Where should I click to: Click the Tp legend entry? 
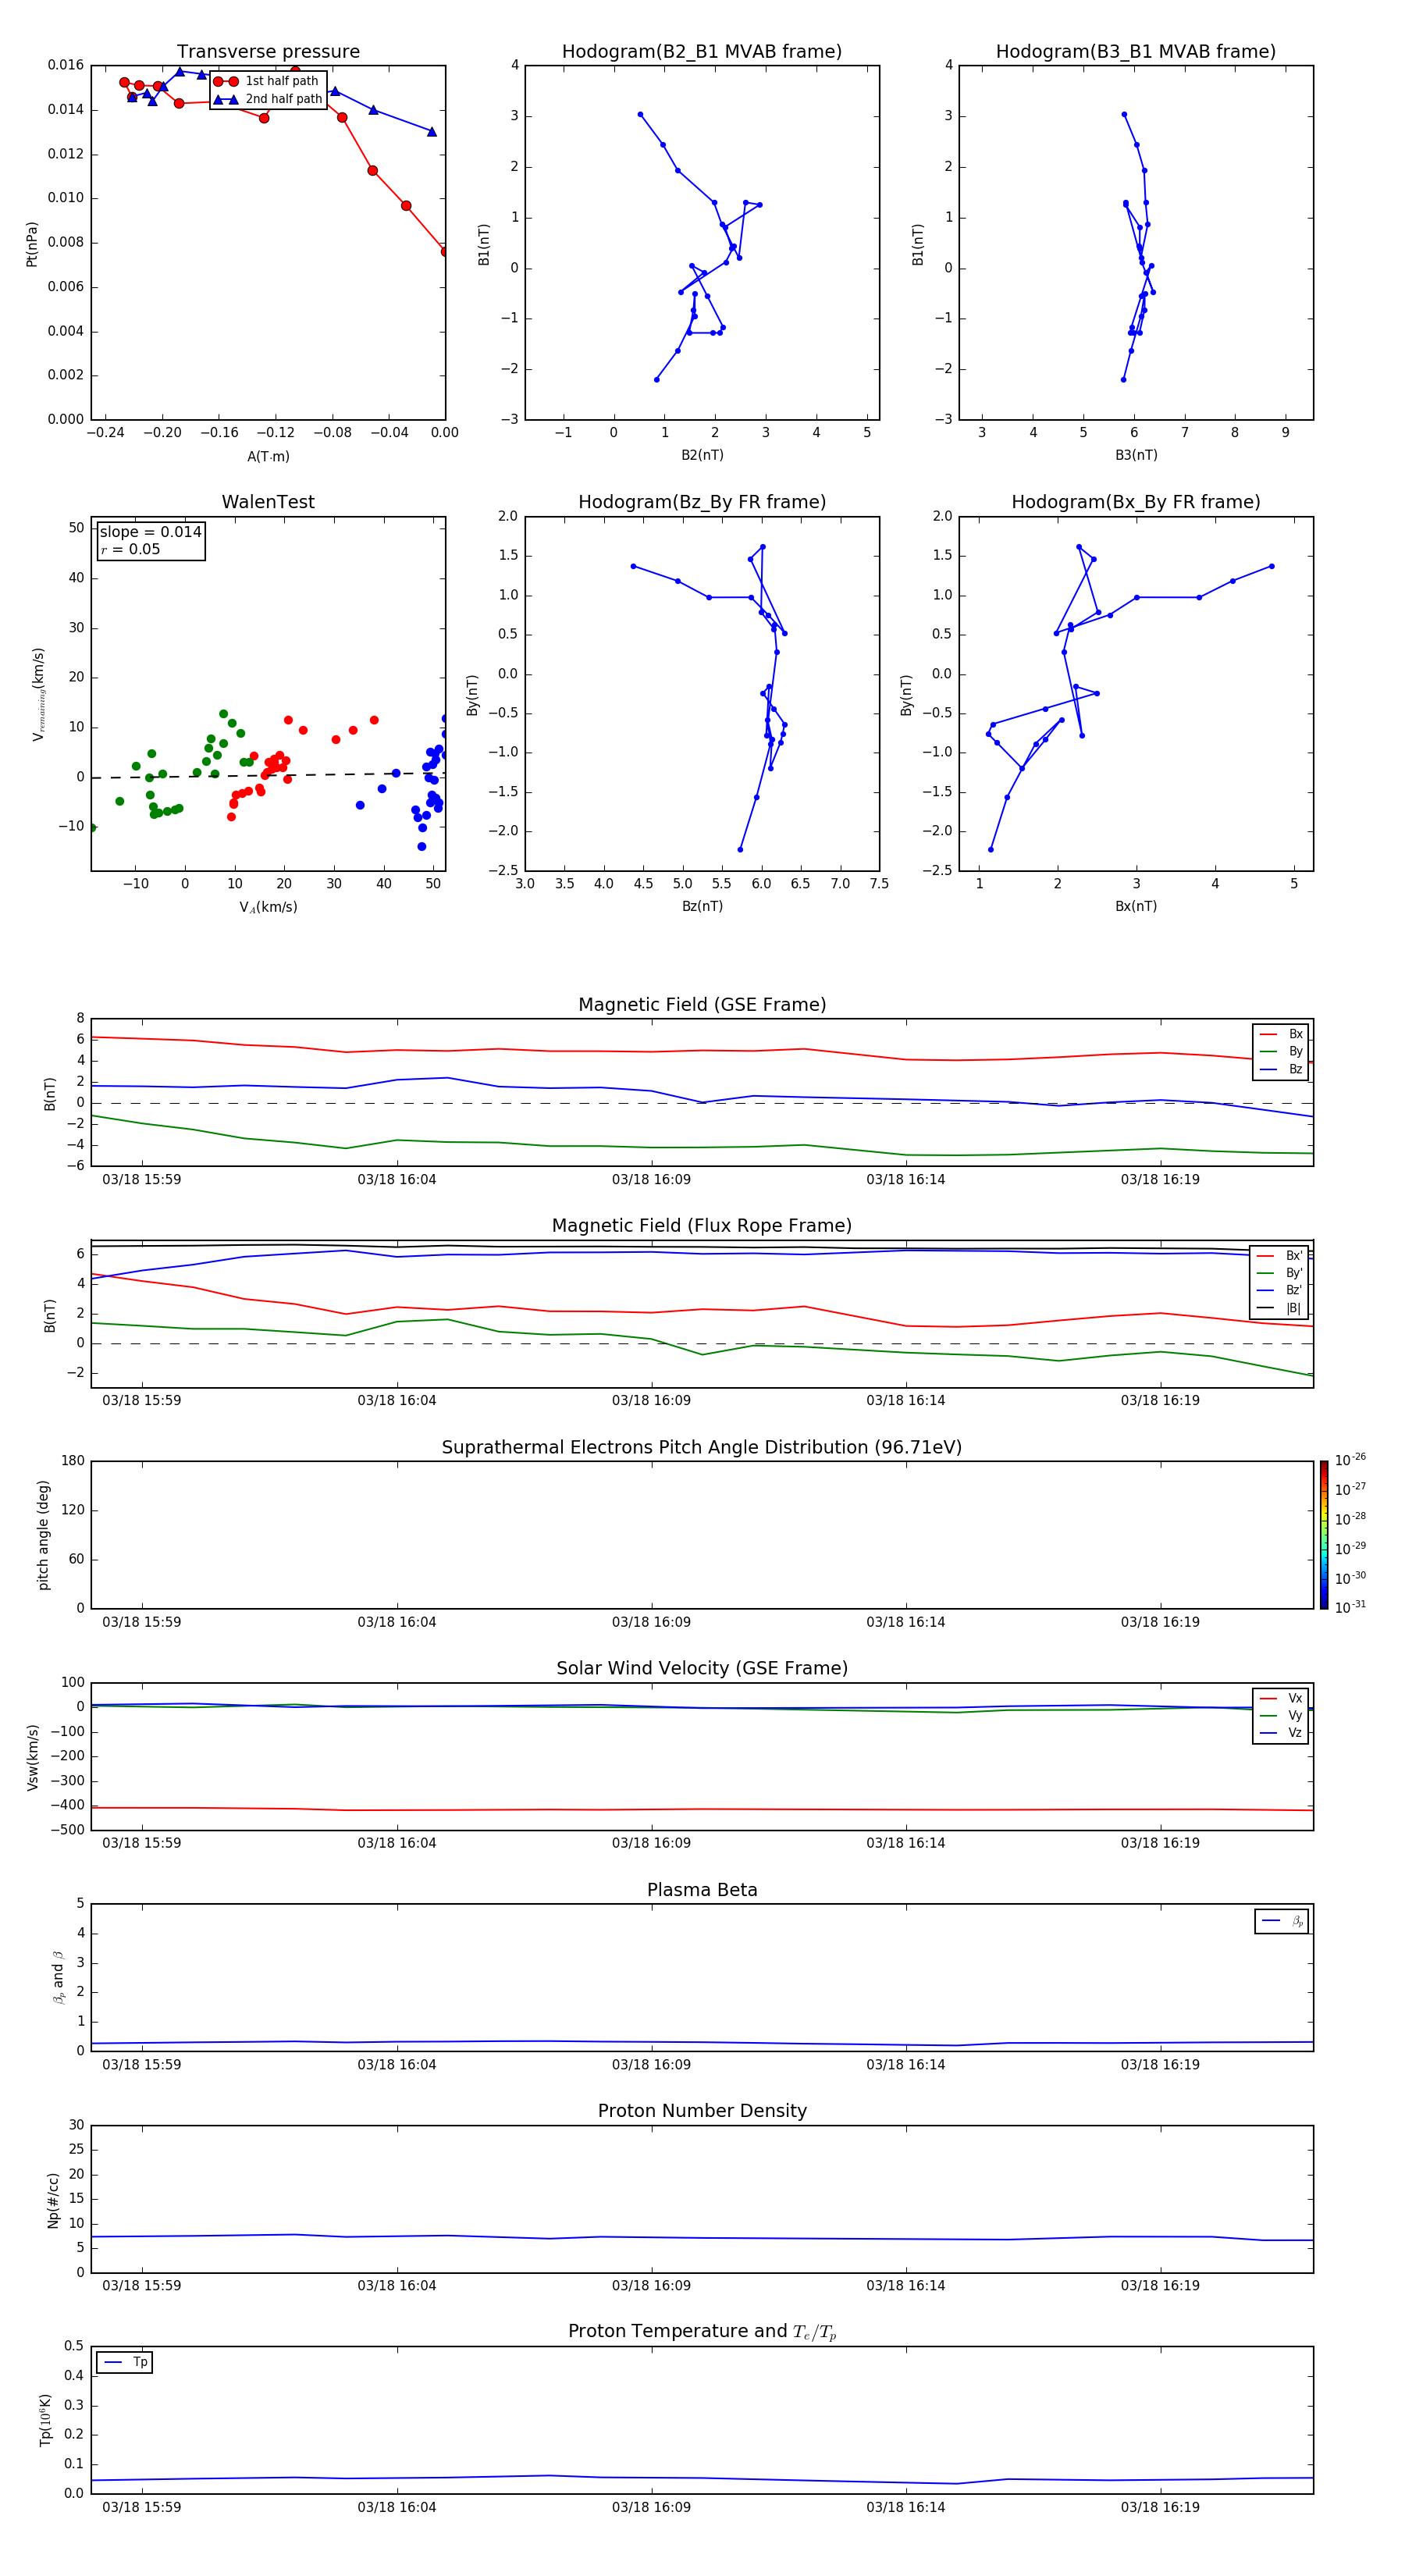125,2362
